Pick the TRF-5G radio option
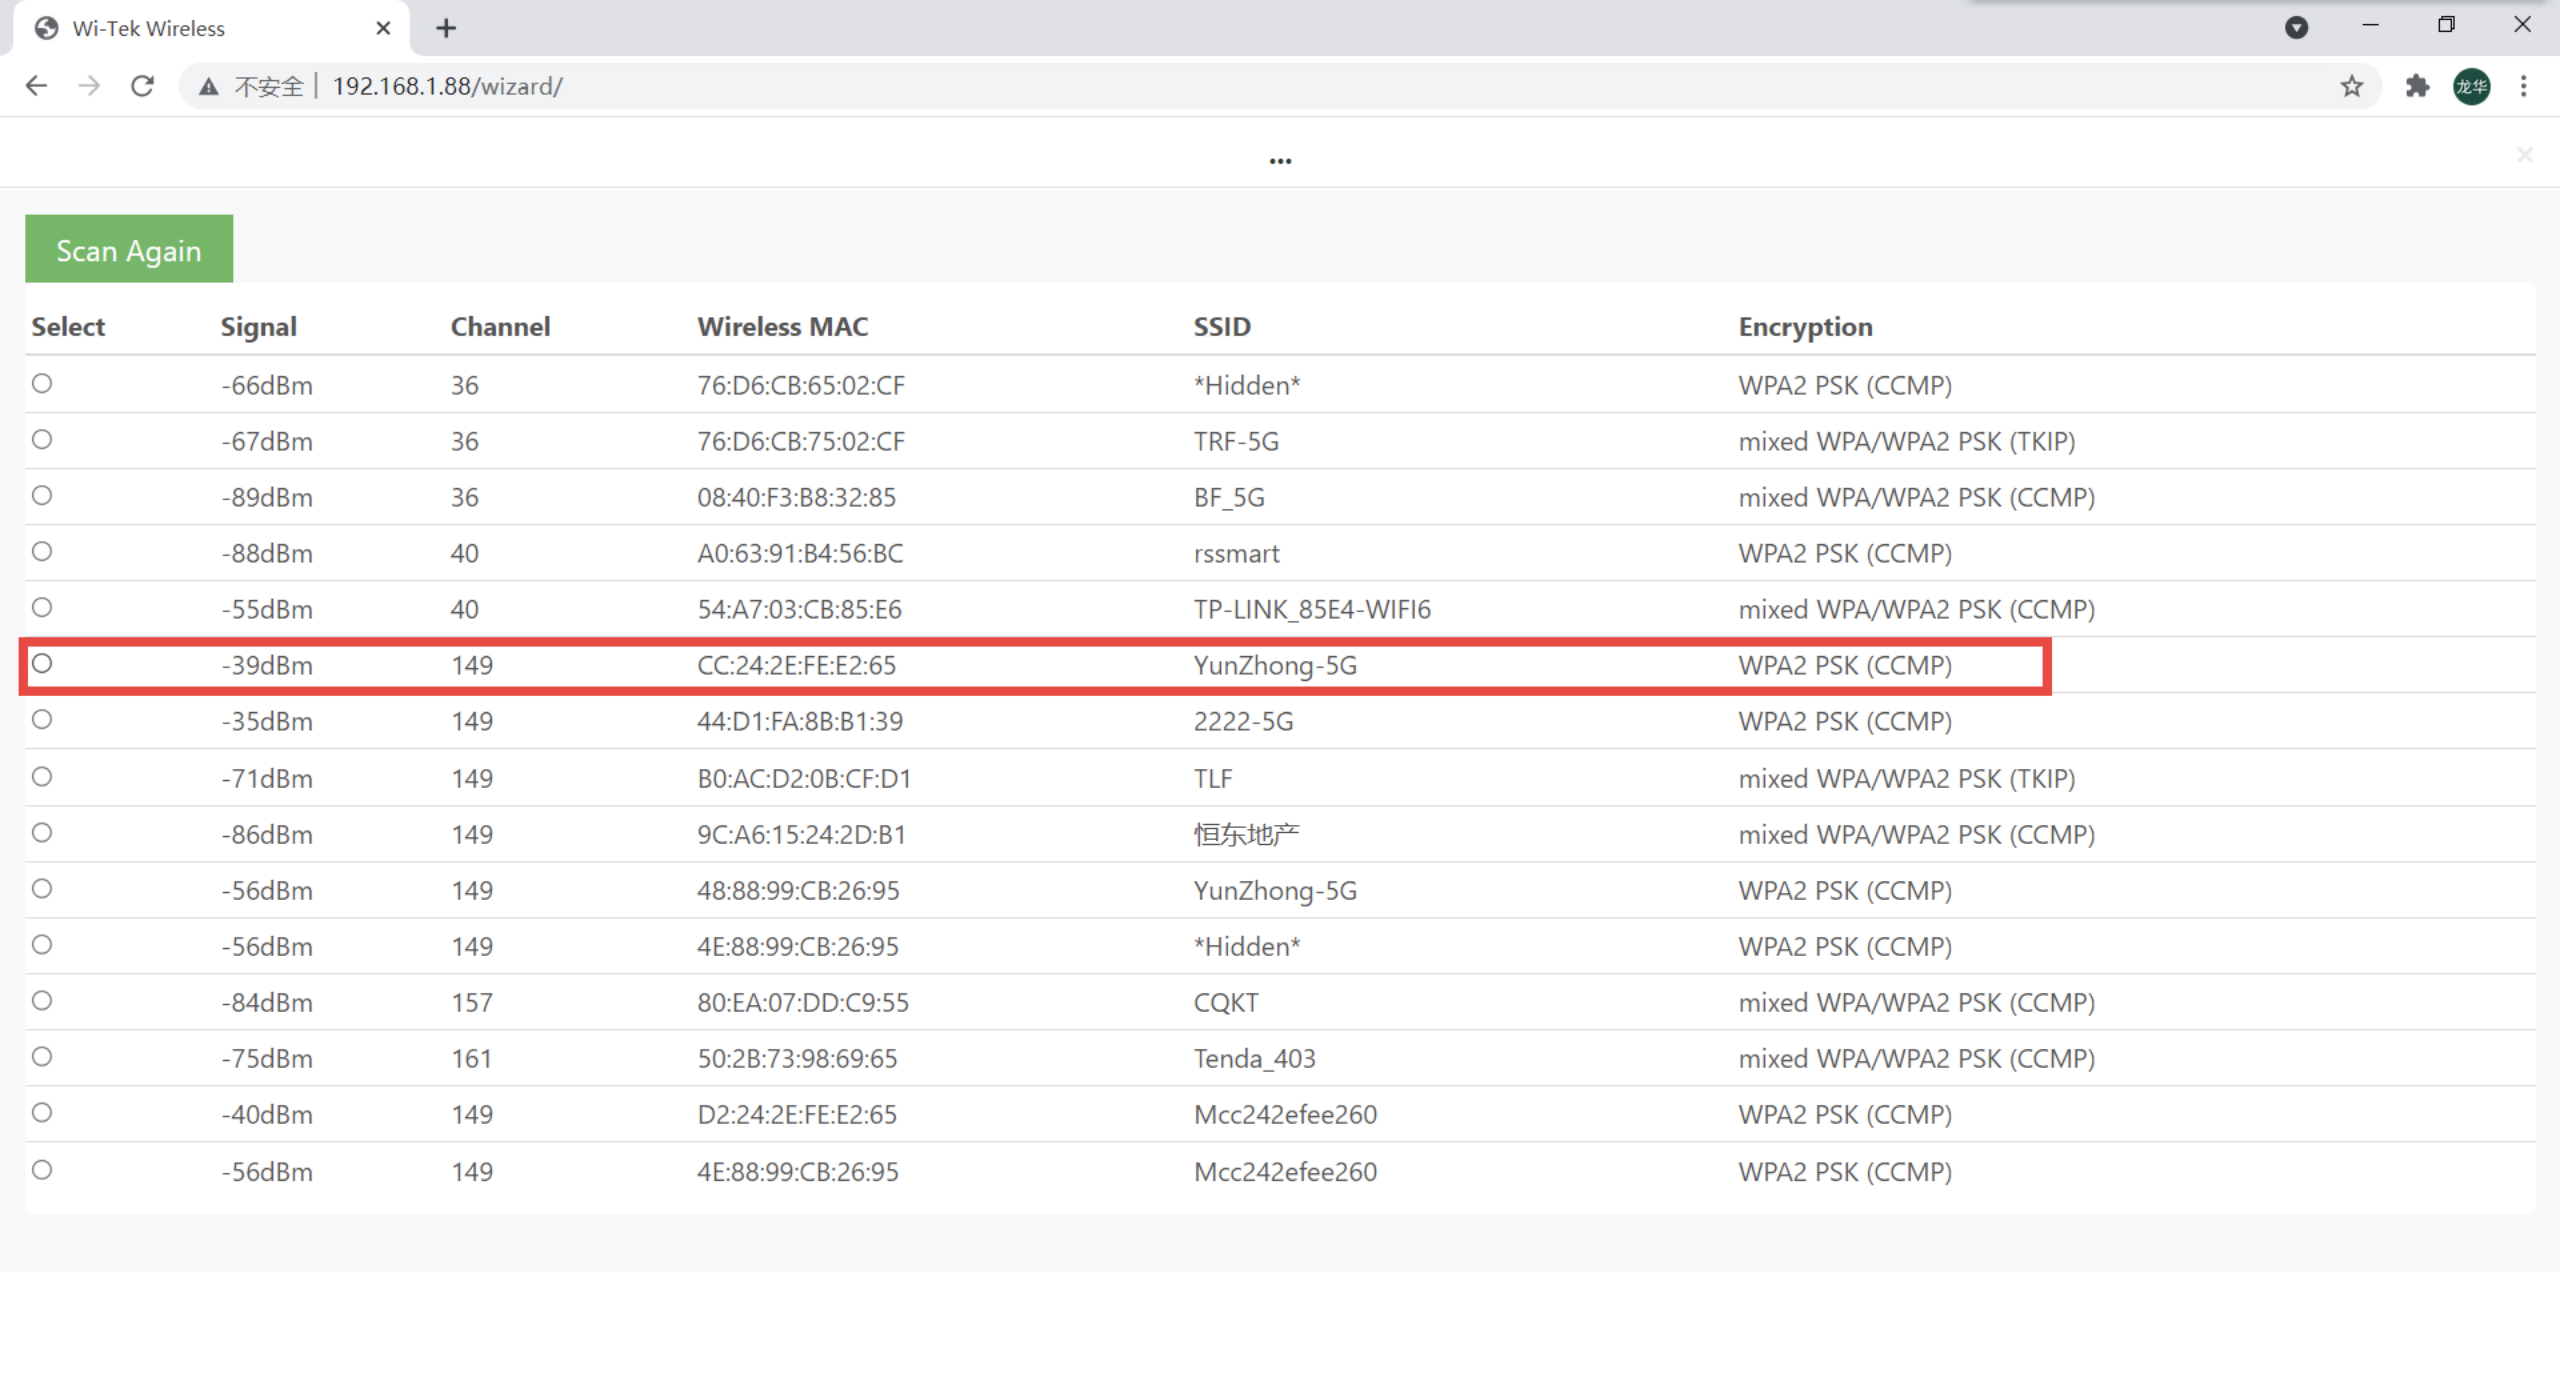 (x=42, y=439)
